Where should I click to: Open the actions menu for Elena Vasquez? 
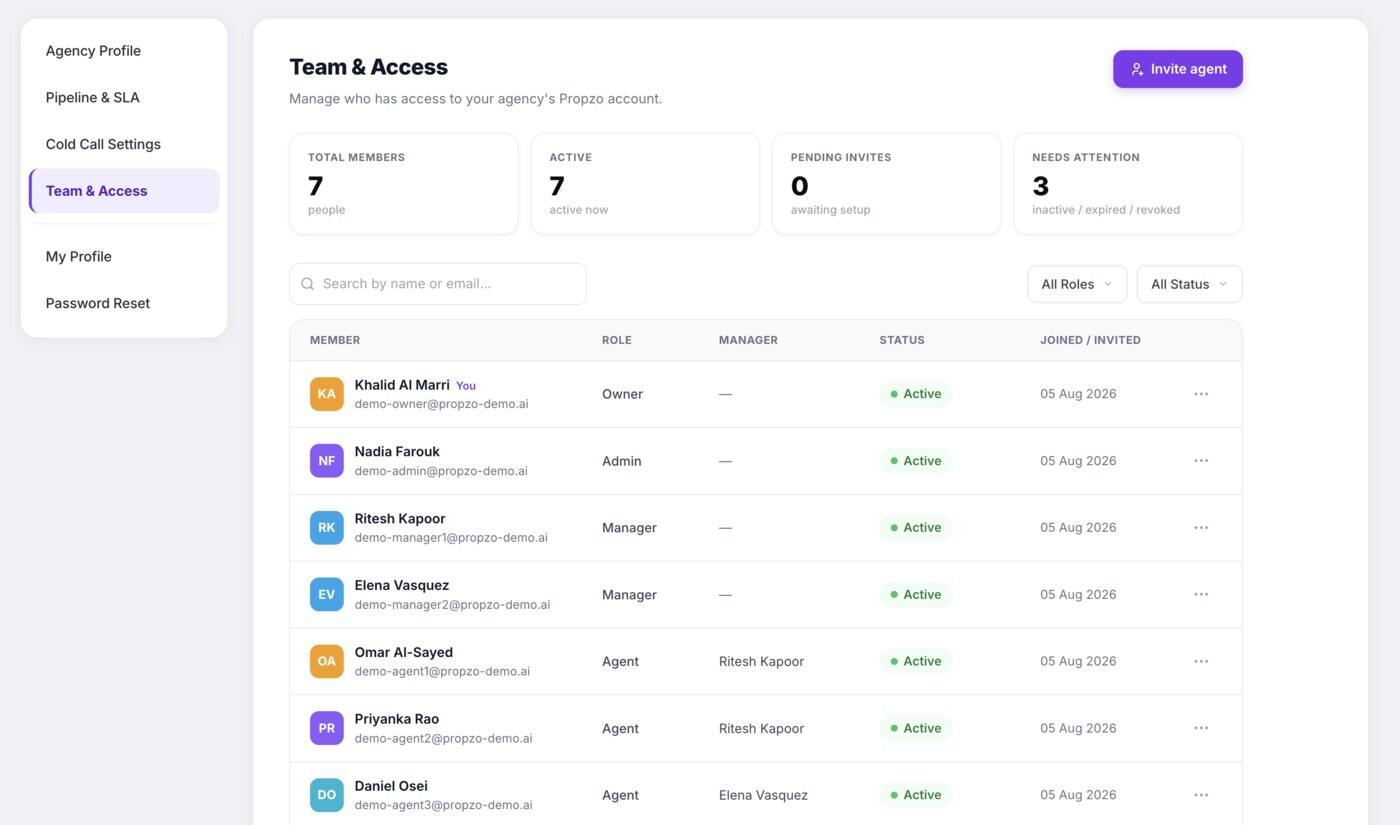pos(1201,595)
